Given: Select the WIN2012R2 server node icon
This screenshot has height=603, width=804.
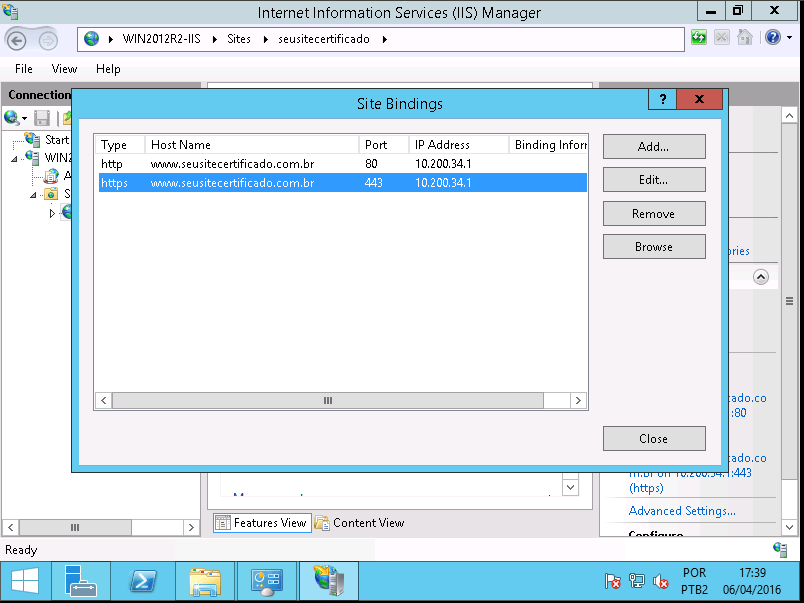Looking at the screenshot, I should 32,157.
